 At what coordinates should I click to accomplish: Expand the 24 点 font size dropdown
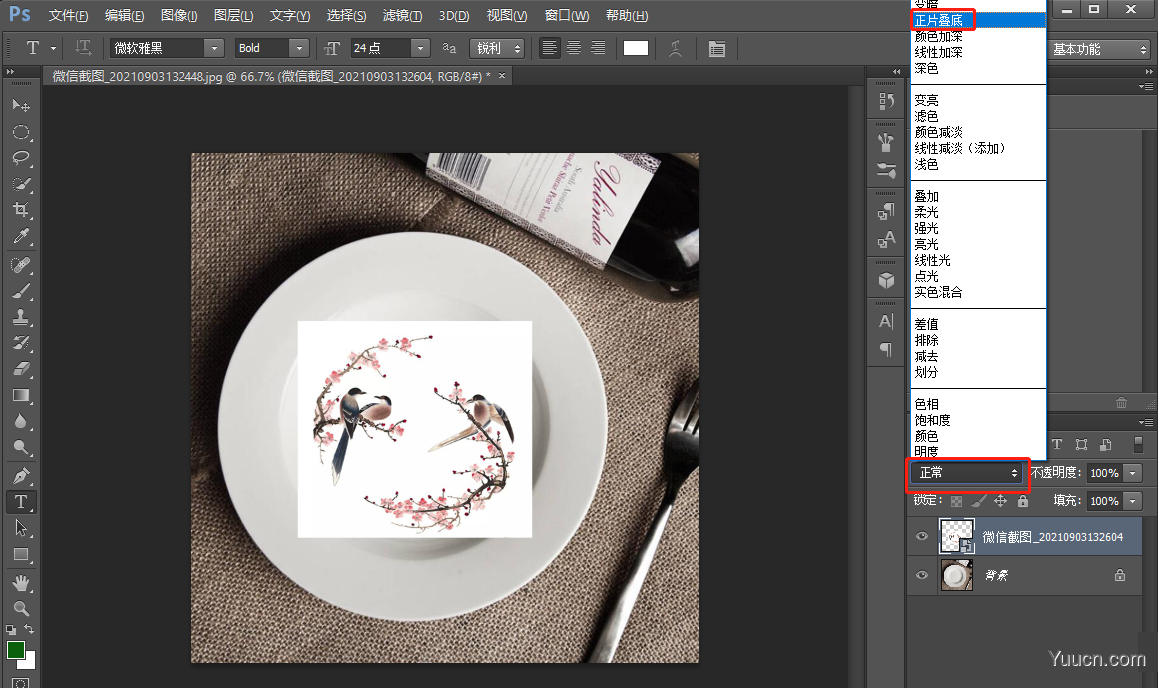tap(420, 48)
